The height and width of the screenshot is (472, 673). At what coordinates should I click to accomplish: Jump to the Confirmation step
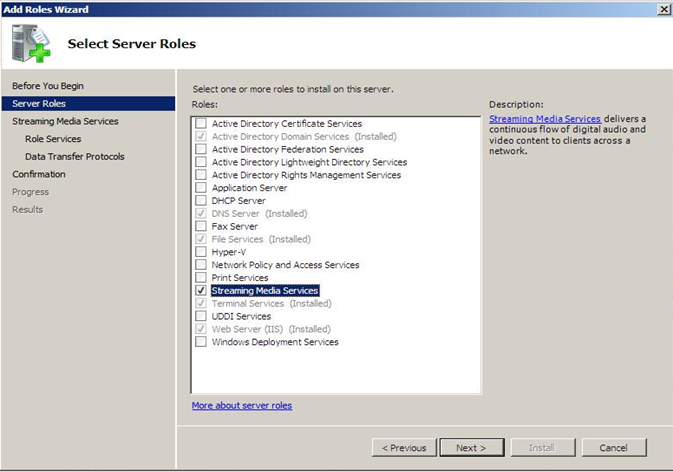click(39, 174)
